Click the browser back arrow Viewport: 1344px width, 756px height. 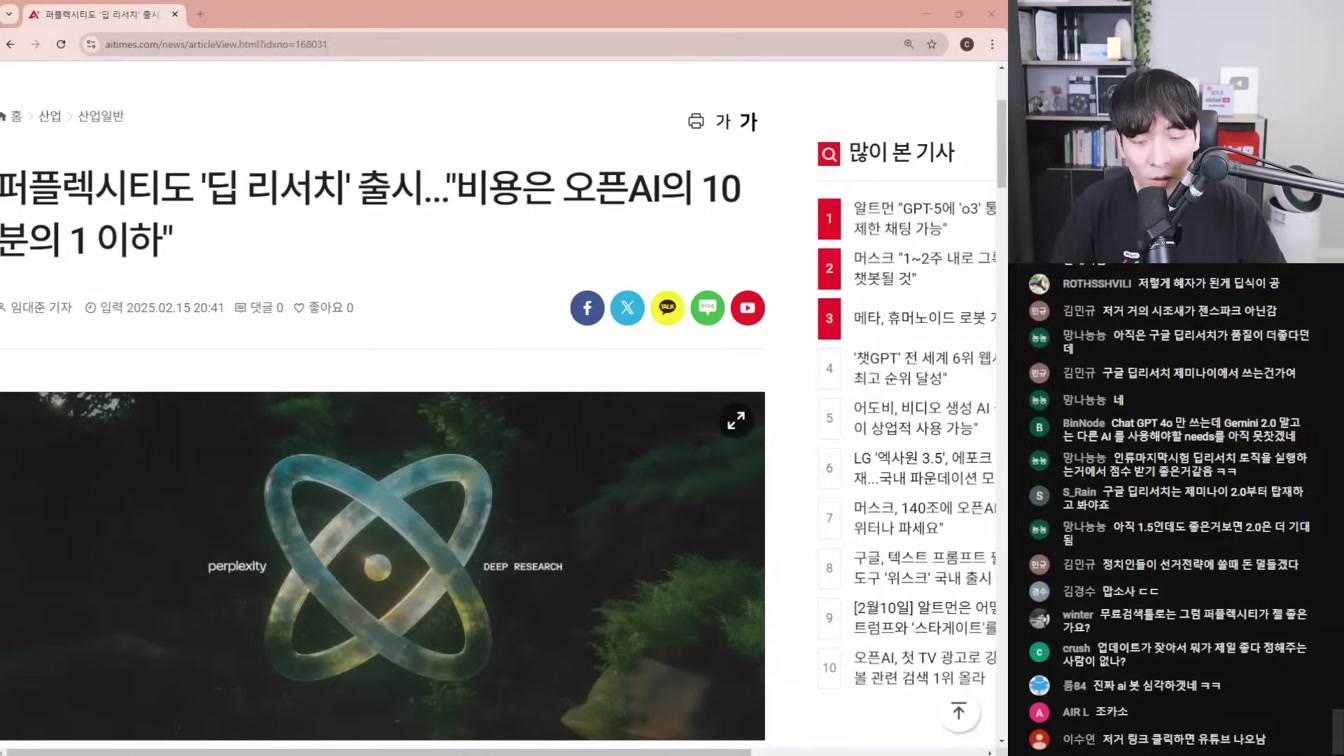[10, 44]
